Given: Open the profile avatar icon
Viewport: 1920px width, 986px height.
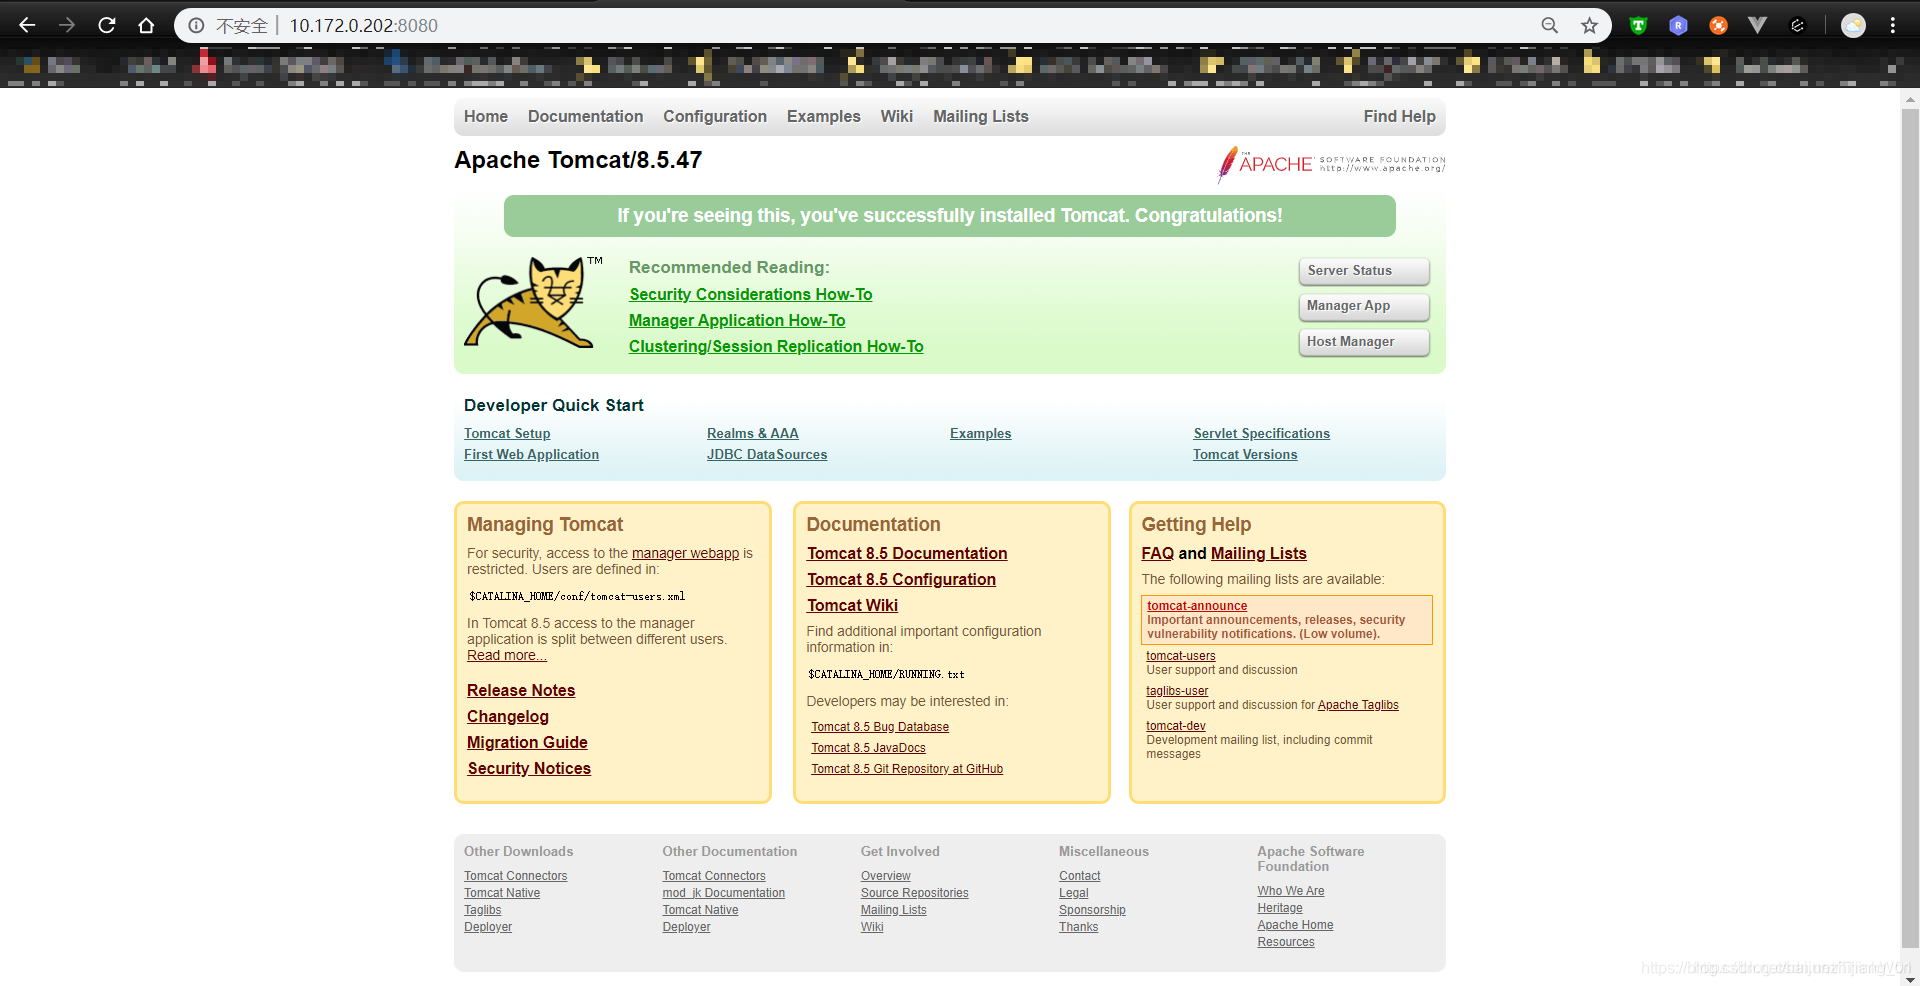Looking at the screenshot, I should (x=1853, y=26).
